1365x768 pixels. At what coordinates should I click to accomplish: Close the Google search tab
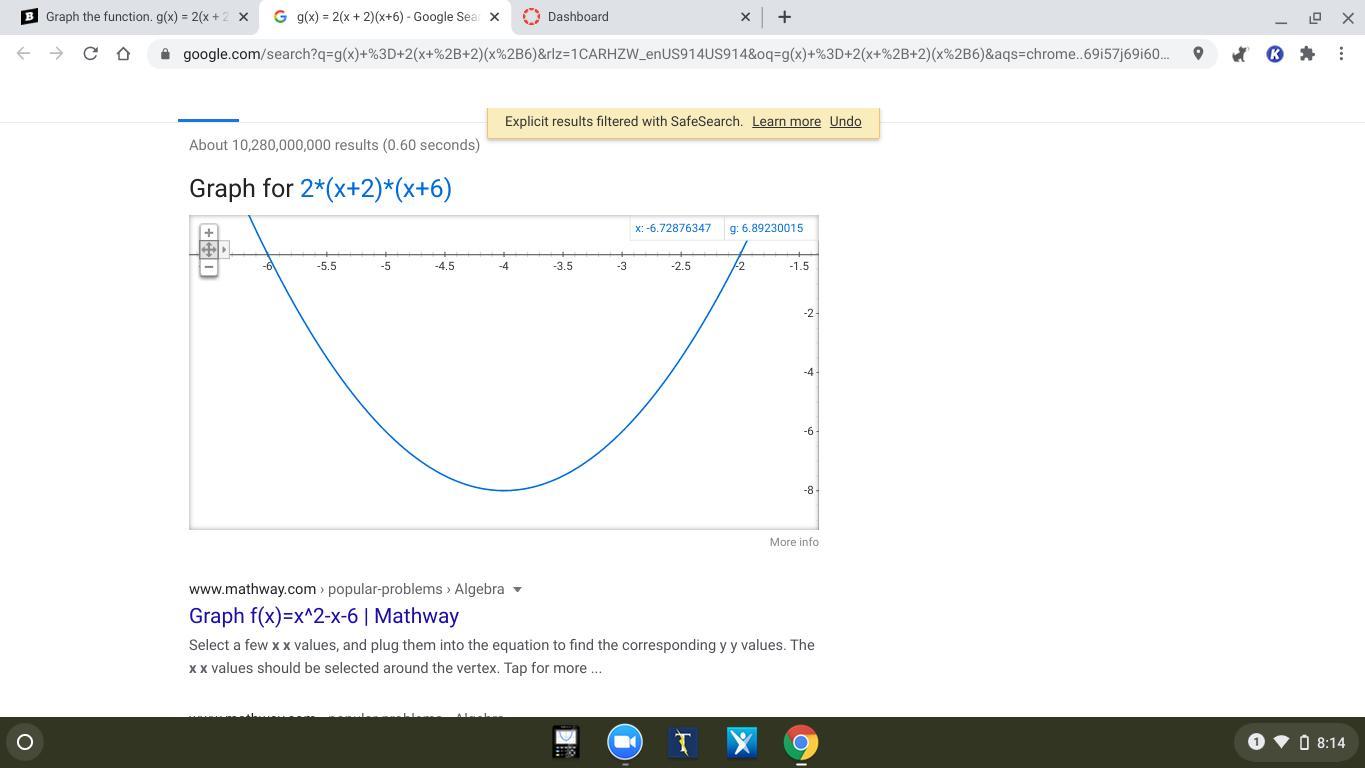click(x=494, y=17)
